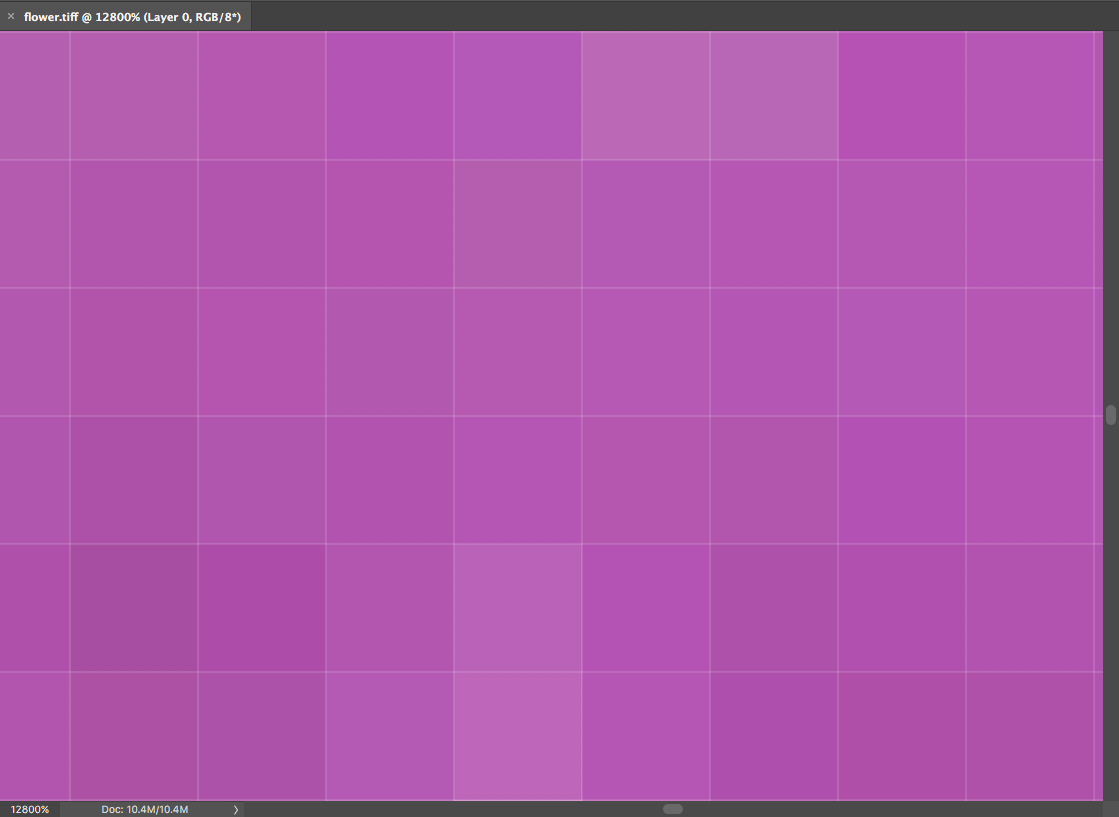Click the lightest pink pixel in bottom row
The height and width of the screenshot is (817, 1119).
click(518, 736)
